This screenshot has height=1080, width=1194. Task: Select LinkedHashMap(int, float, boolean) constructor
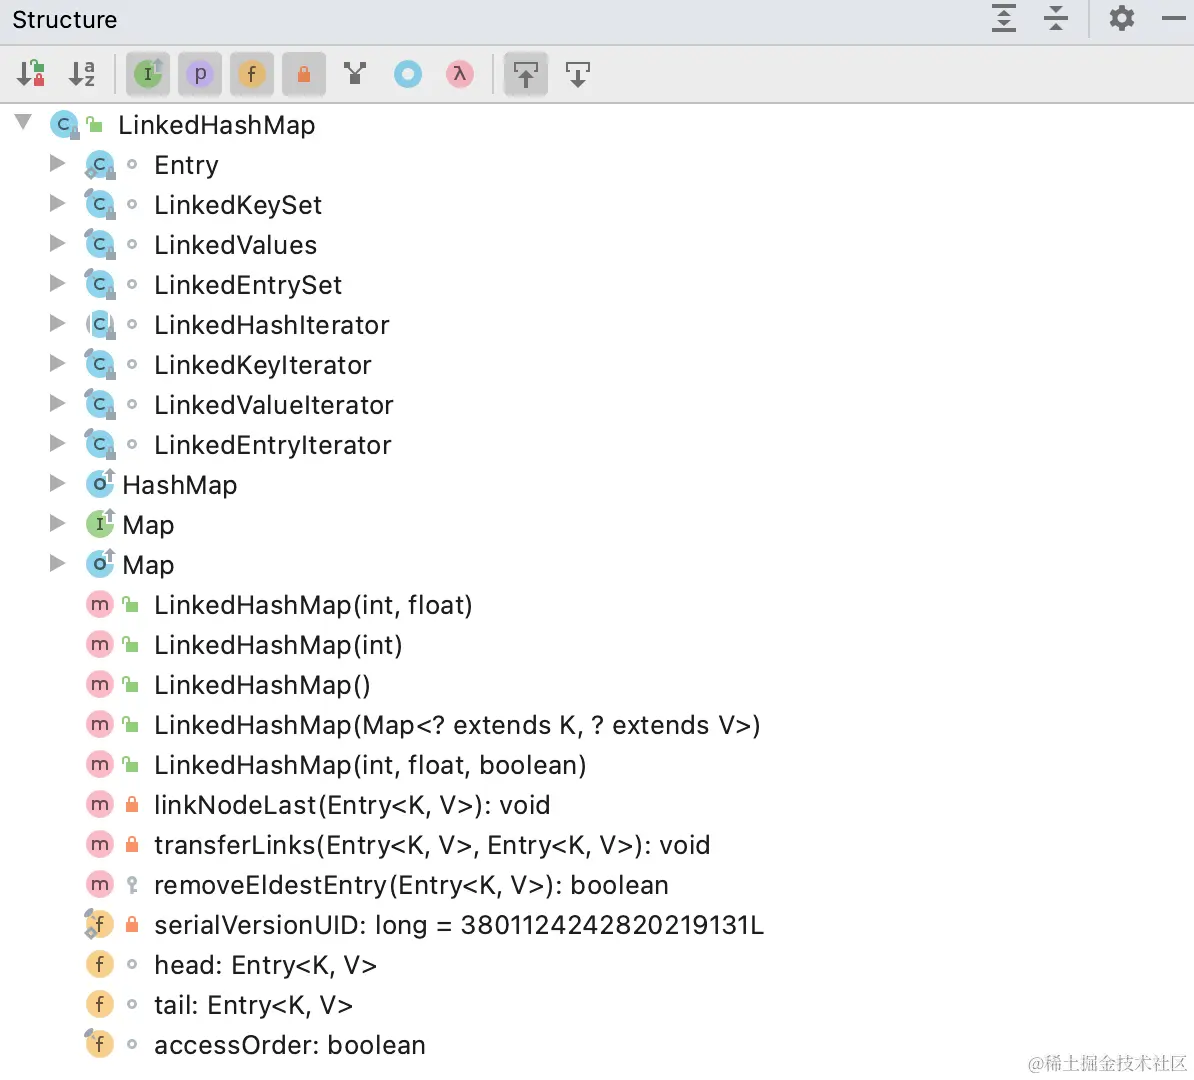click(x=370, y=765)
